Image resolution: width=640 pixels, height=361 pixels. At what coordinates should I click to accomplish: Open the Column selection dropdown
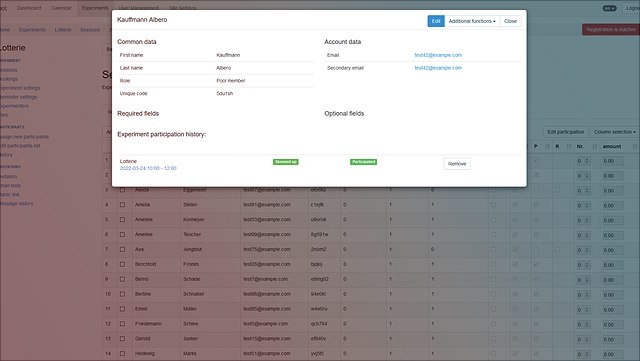pos(614,132)
